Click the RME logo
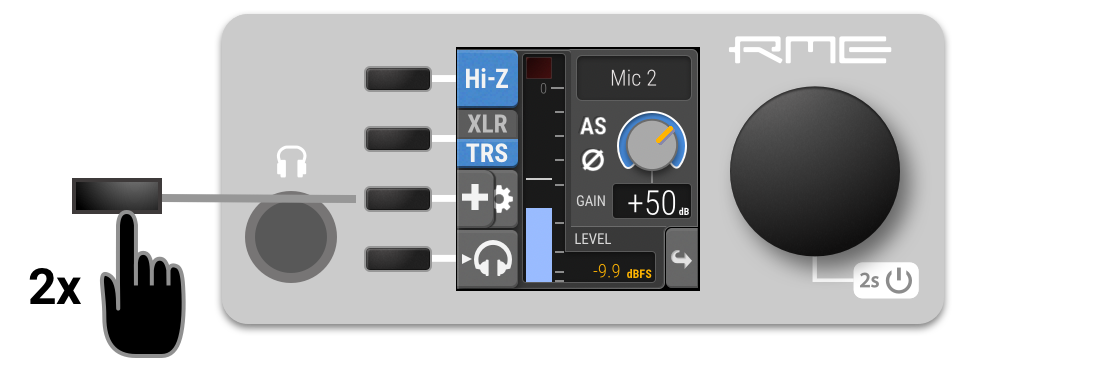Viewport: 1116px width, 366px height. [x=810, y=51]
